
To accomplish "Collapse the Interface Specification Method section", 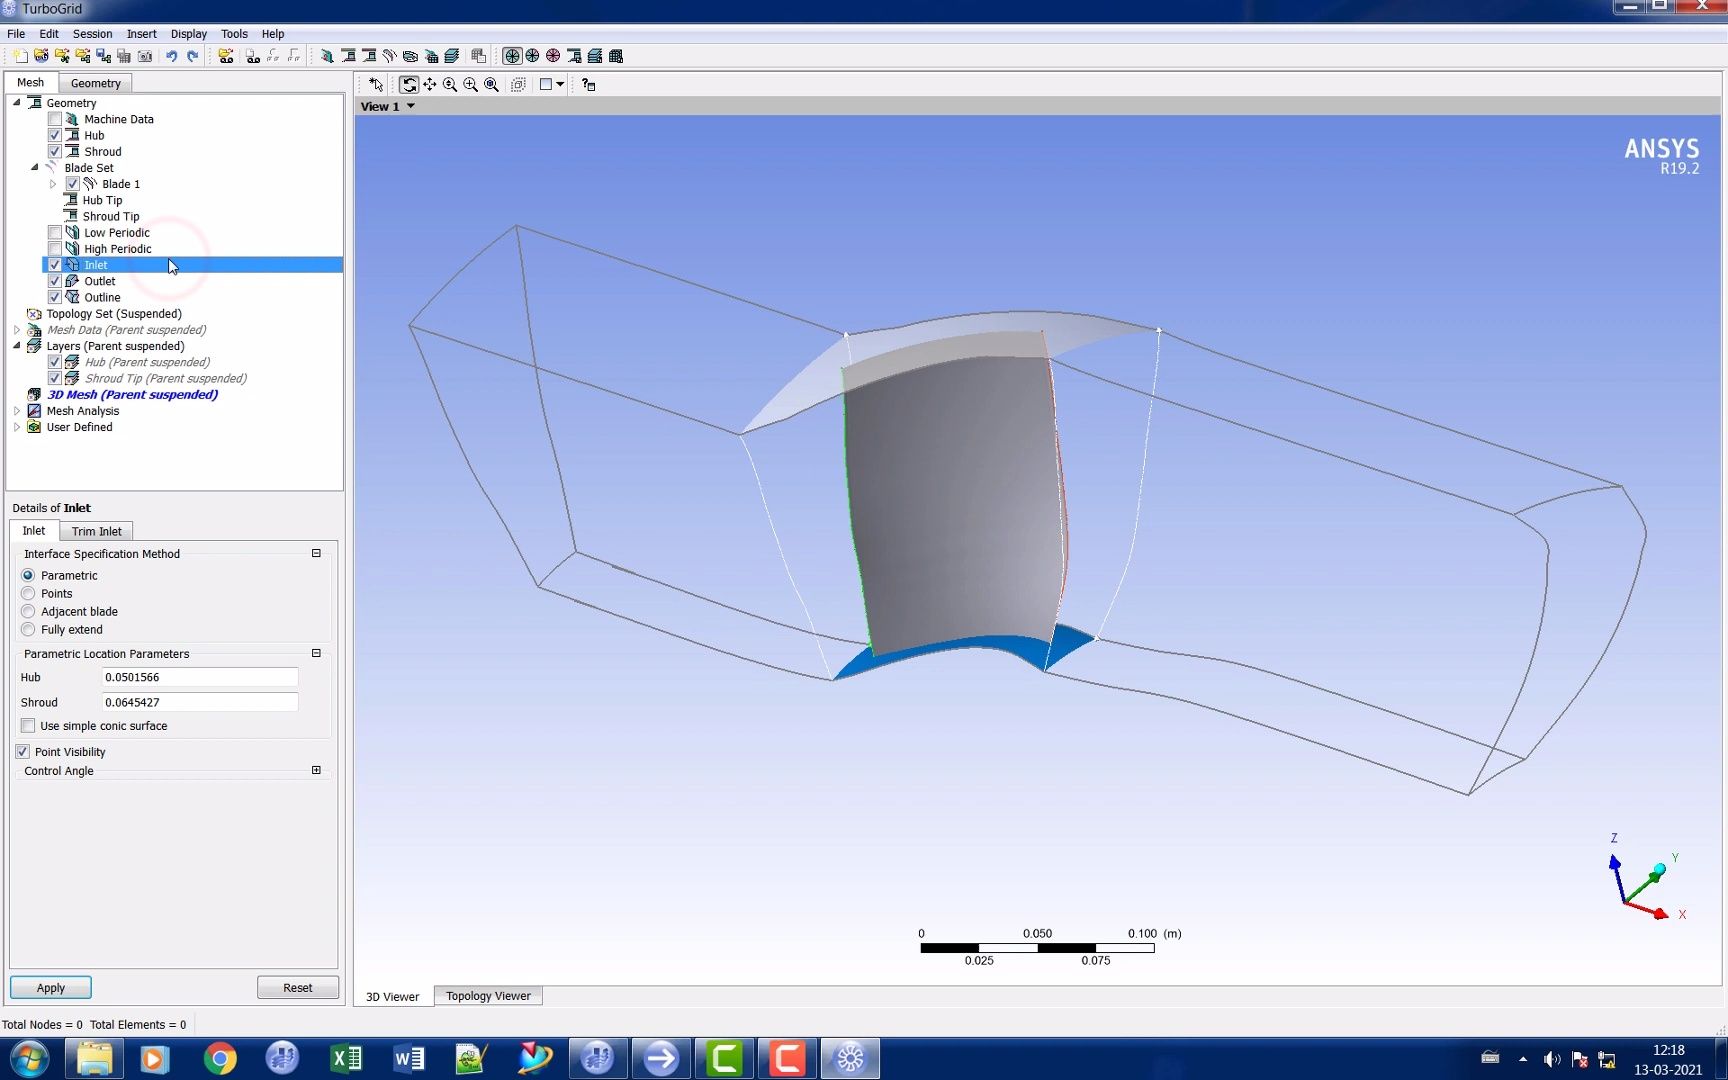I will pos(316,553).
